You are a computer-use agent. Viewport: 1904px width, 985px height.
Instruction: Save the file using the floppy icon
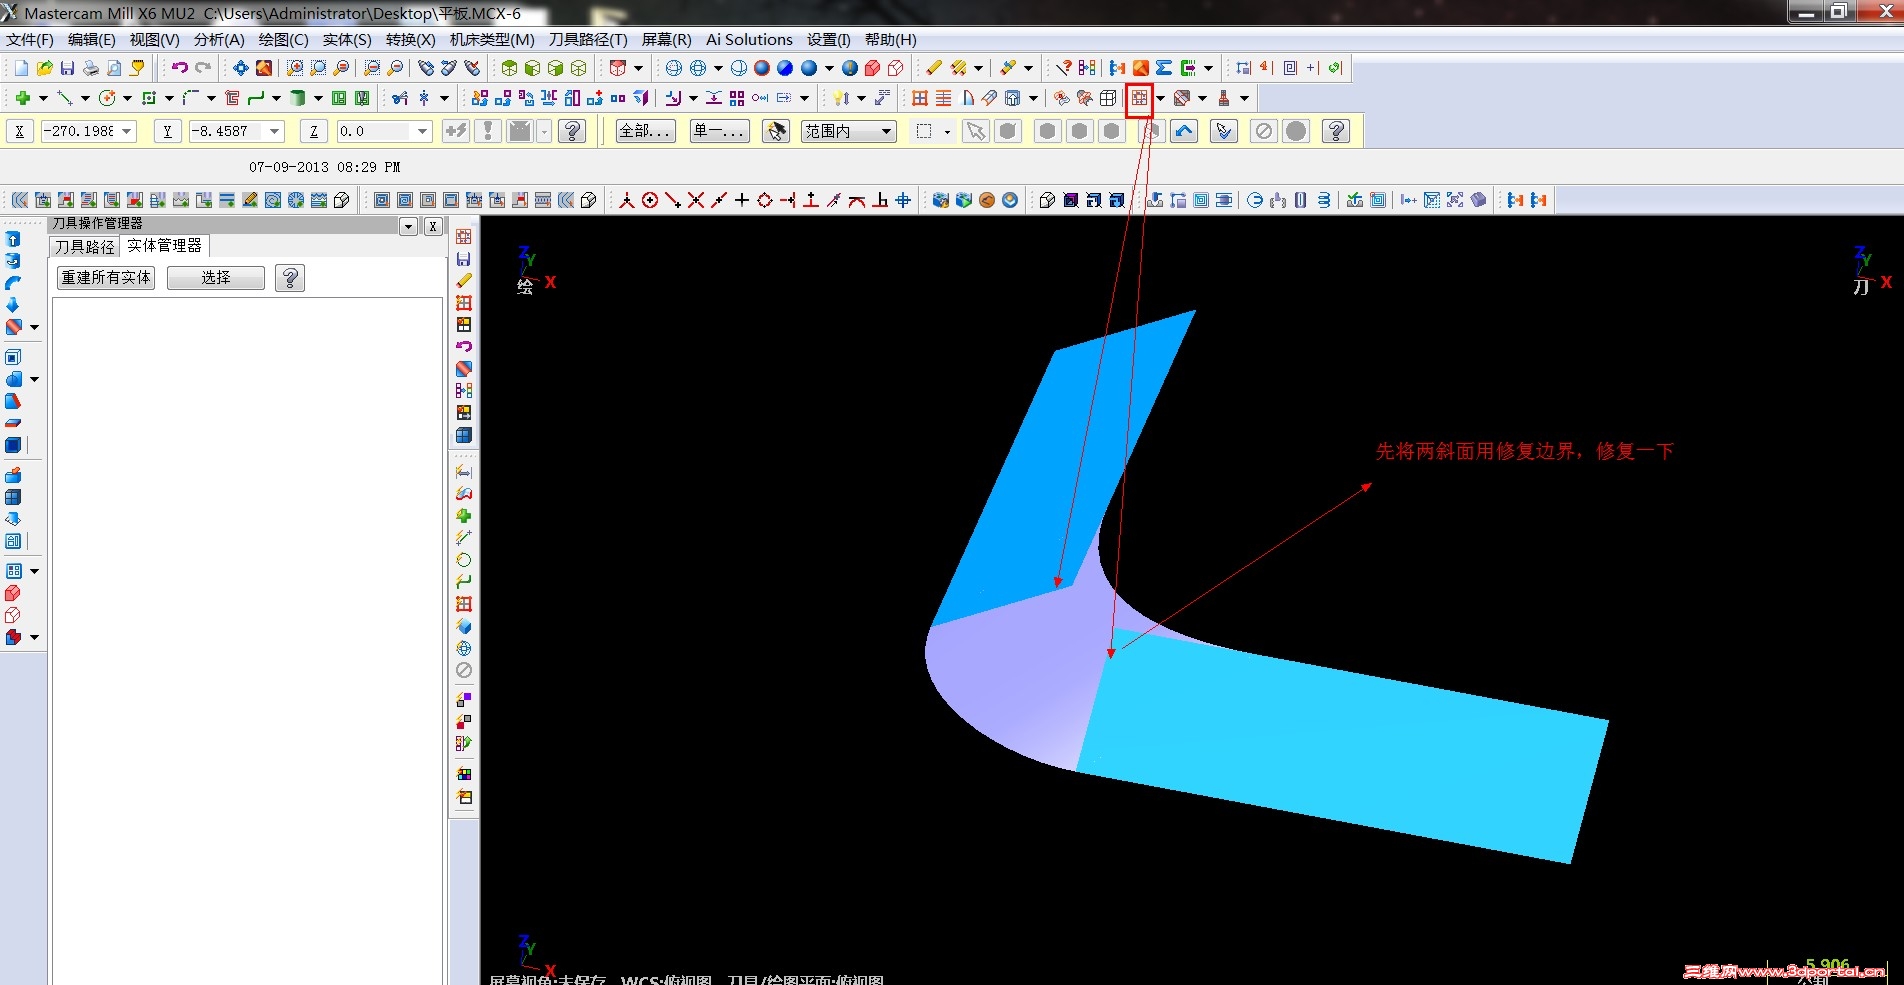[67, 68]
